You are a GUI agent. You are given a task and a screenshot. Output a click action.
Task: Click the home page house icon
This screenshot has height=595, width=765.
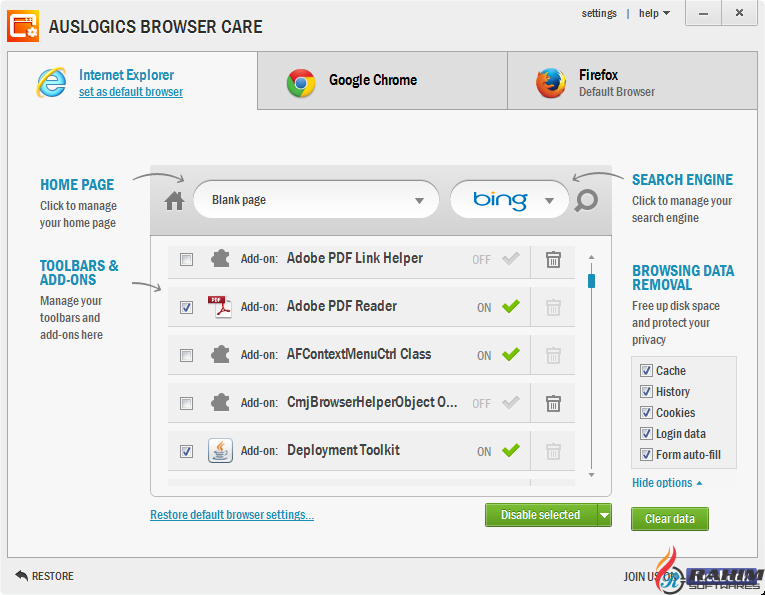click(x=174, y=200)
